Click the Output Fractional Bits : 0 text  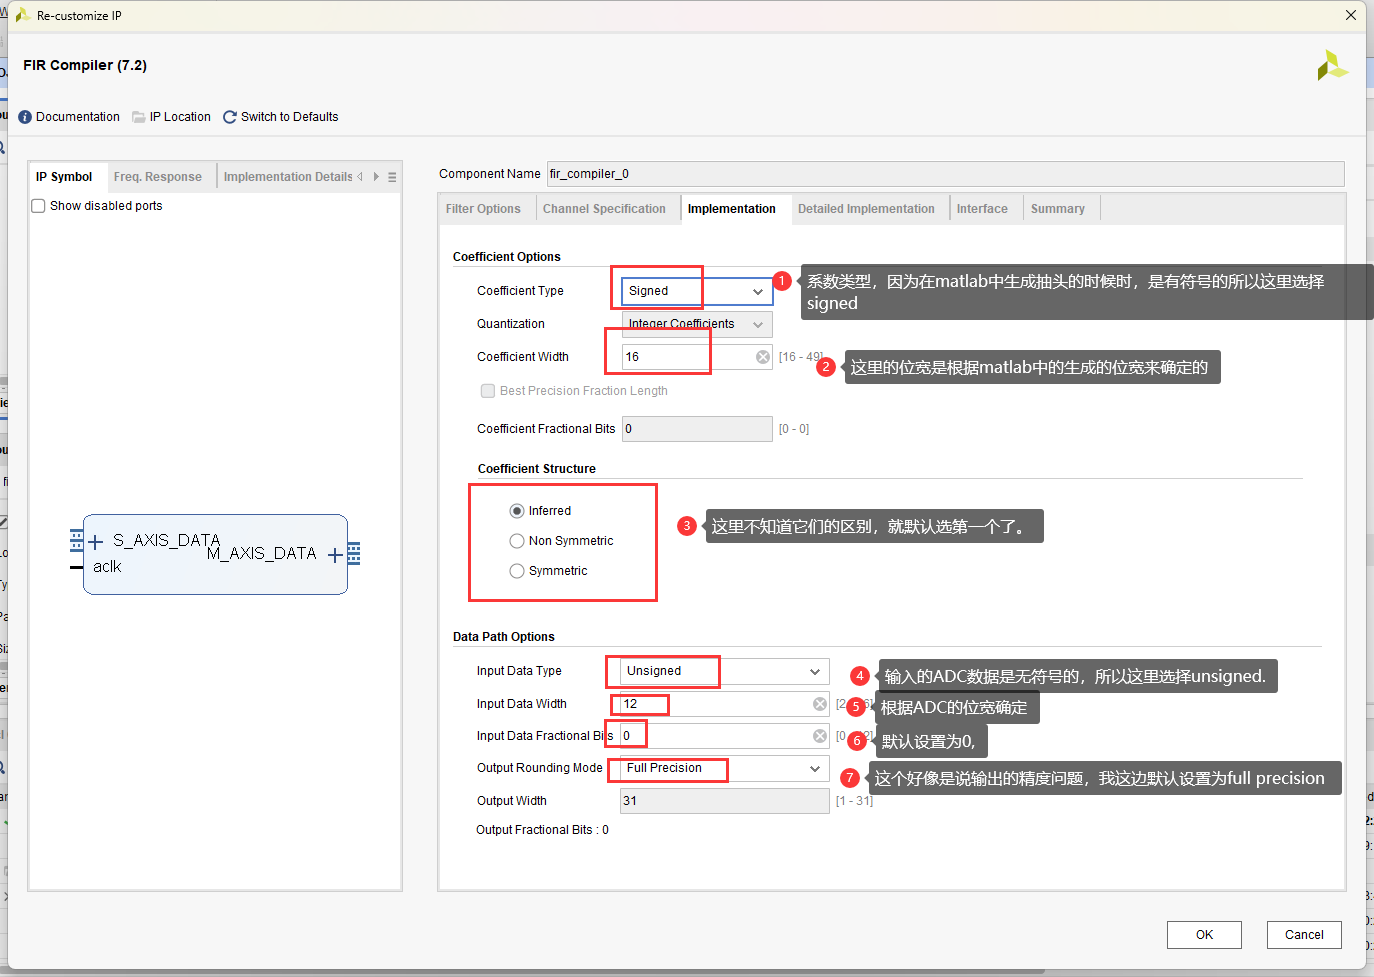[x=542, y=830]
